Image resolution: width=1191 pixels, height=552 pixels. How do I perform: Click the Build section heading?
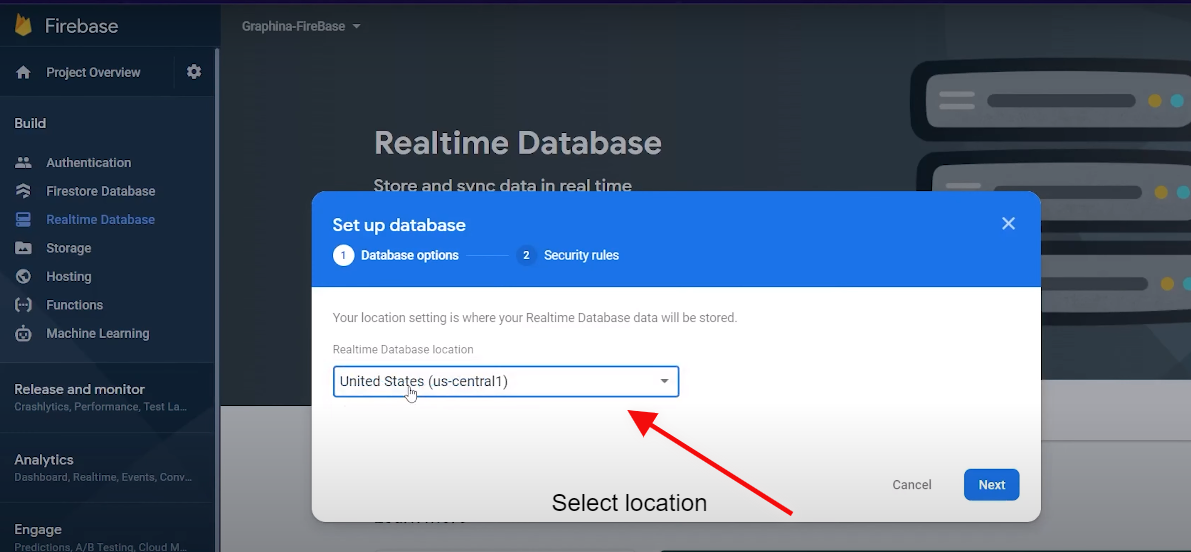tap(30, 123)
